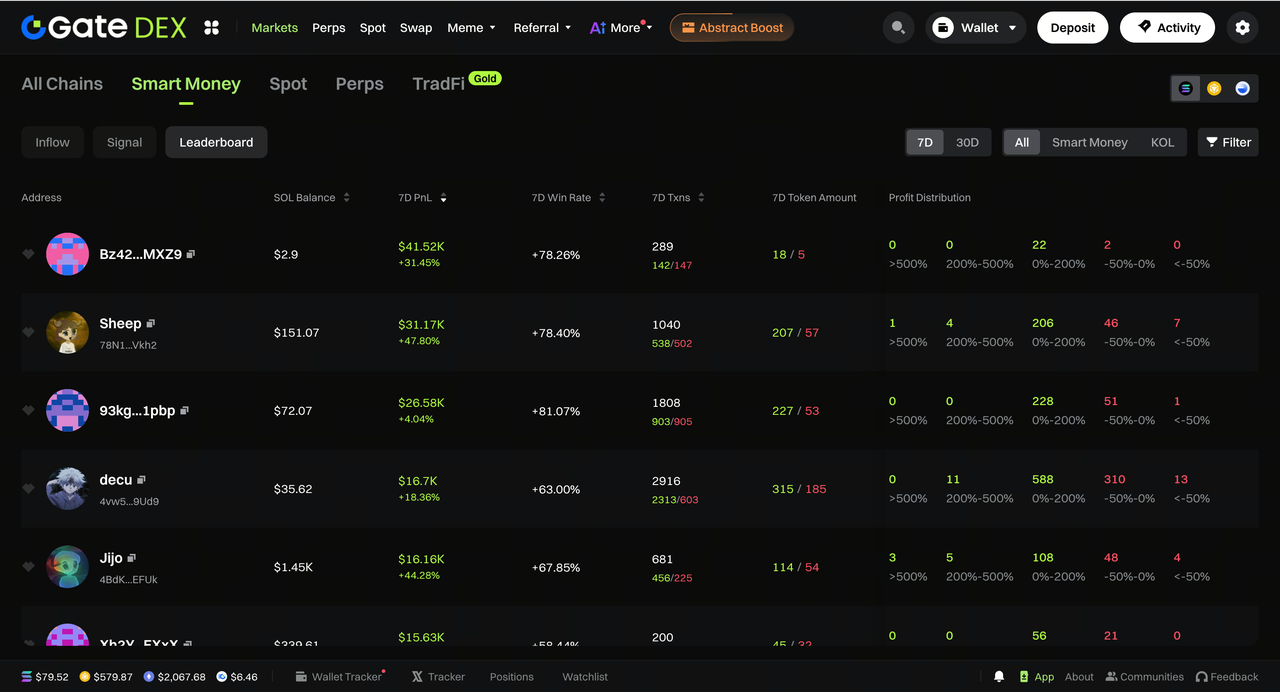This screenshot has width=1280, height=692.
Task: Select the Solana chain icon
Action: pos(1186,88)
